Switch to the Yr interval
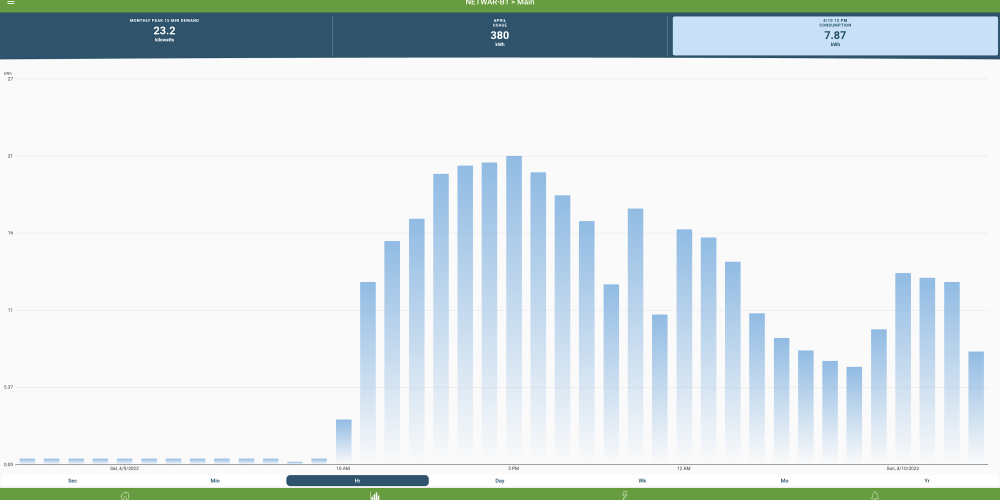This screenshot has width=1000, height=500. 927,481
